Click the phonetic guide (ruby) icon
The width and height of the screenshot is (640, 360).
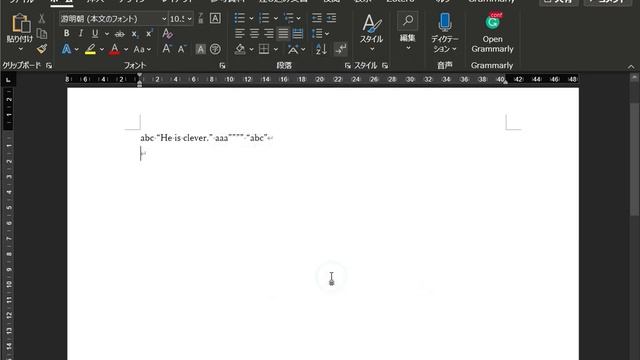tap(200, 18)
